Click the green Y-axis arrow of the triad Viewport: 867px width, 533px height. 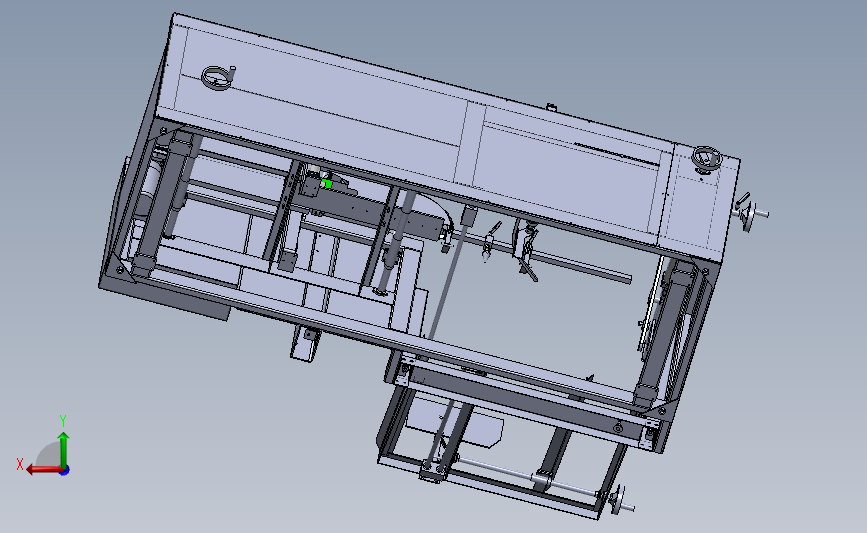(64, 450)
